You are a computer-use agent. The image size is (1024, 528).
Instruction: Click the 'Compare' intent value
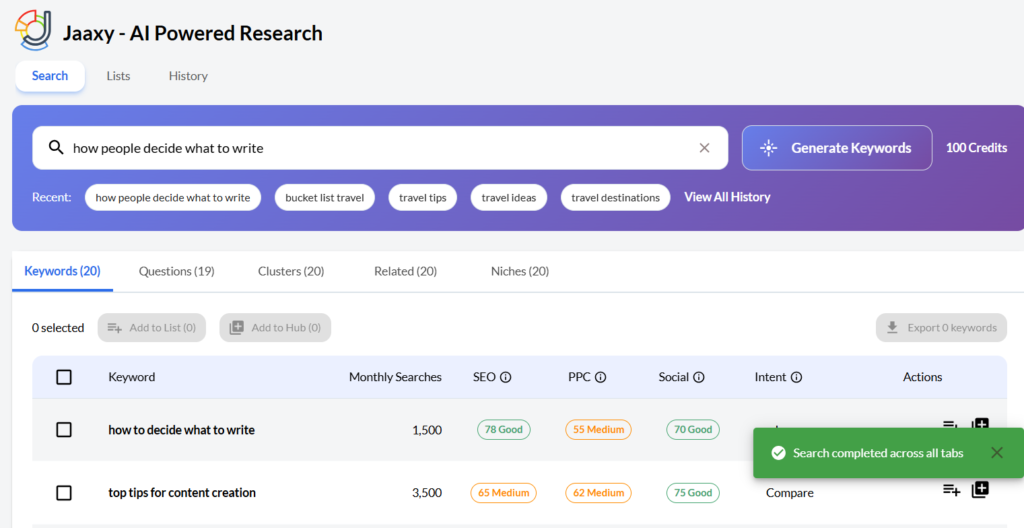tap(790, 493)
